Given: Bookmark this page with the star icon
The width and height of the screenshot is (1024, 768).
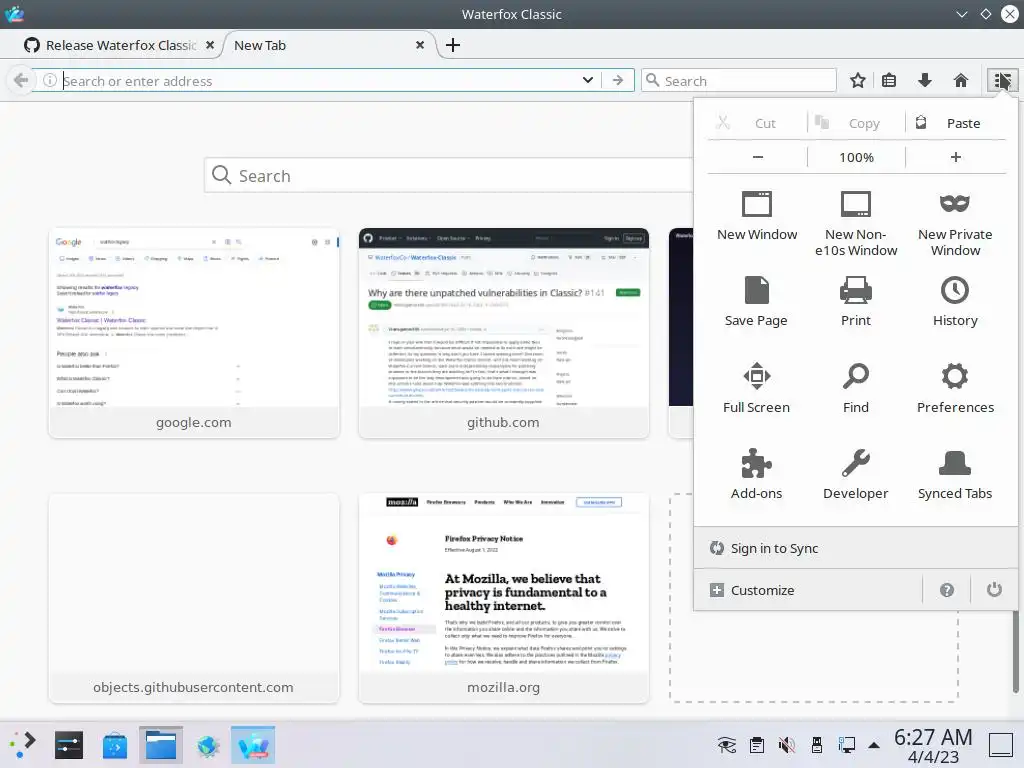Looking at the screenshot, I should tap(857, 81).
